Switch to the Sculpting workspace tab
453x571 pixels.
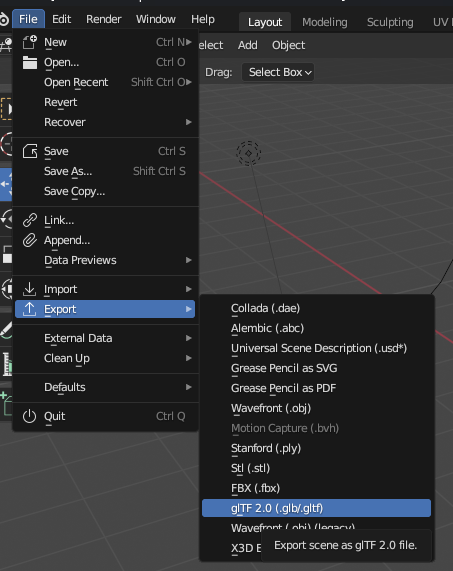(390, 22)
